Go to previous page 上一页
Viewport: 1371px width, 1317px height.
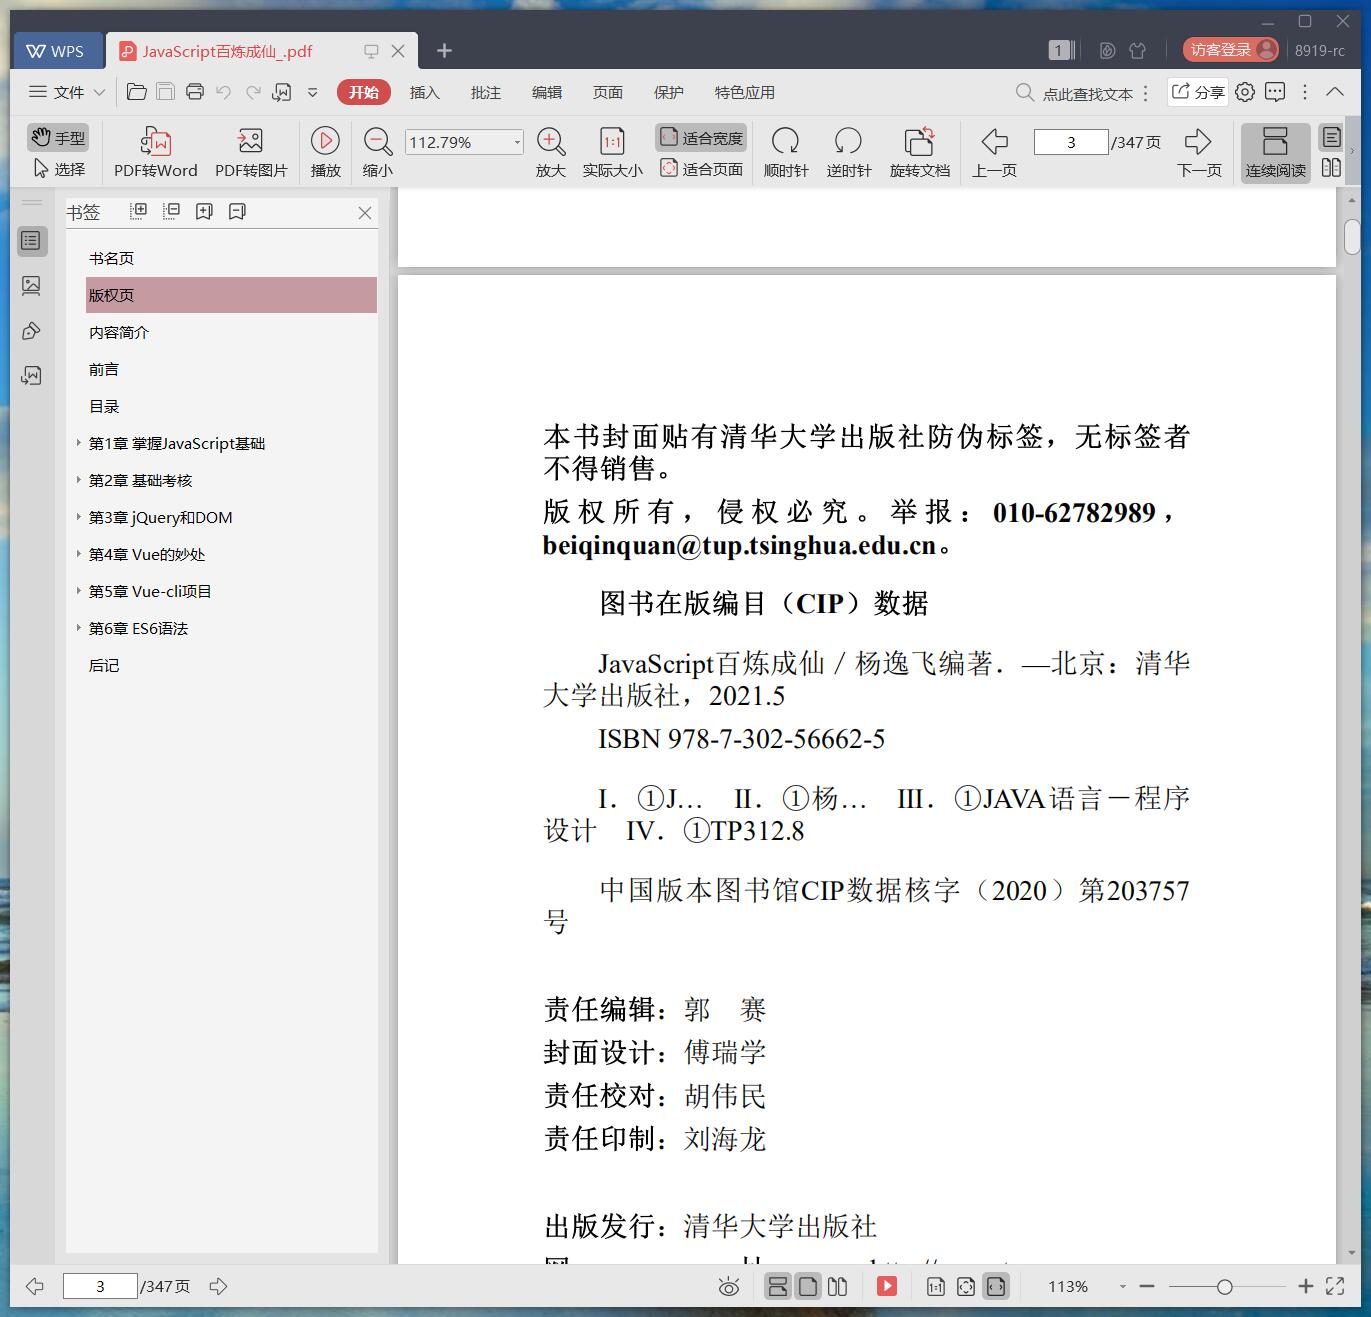click(994, 153)
